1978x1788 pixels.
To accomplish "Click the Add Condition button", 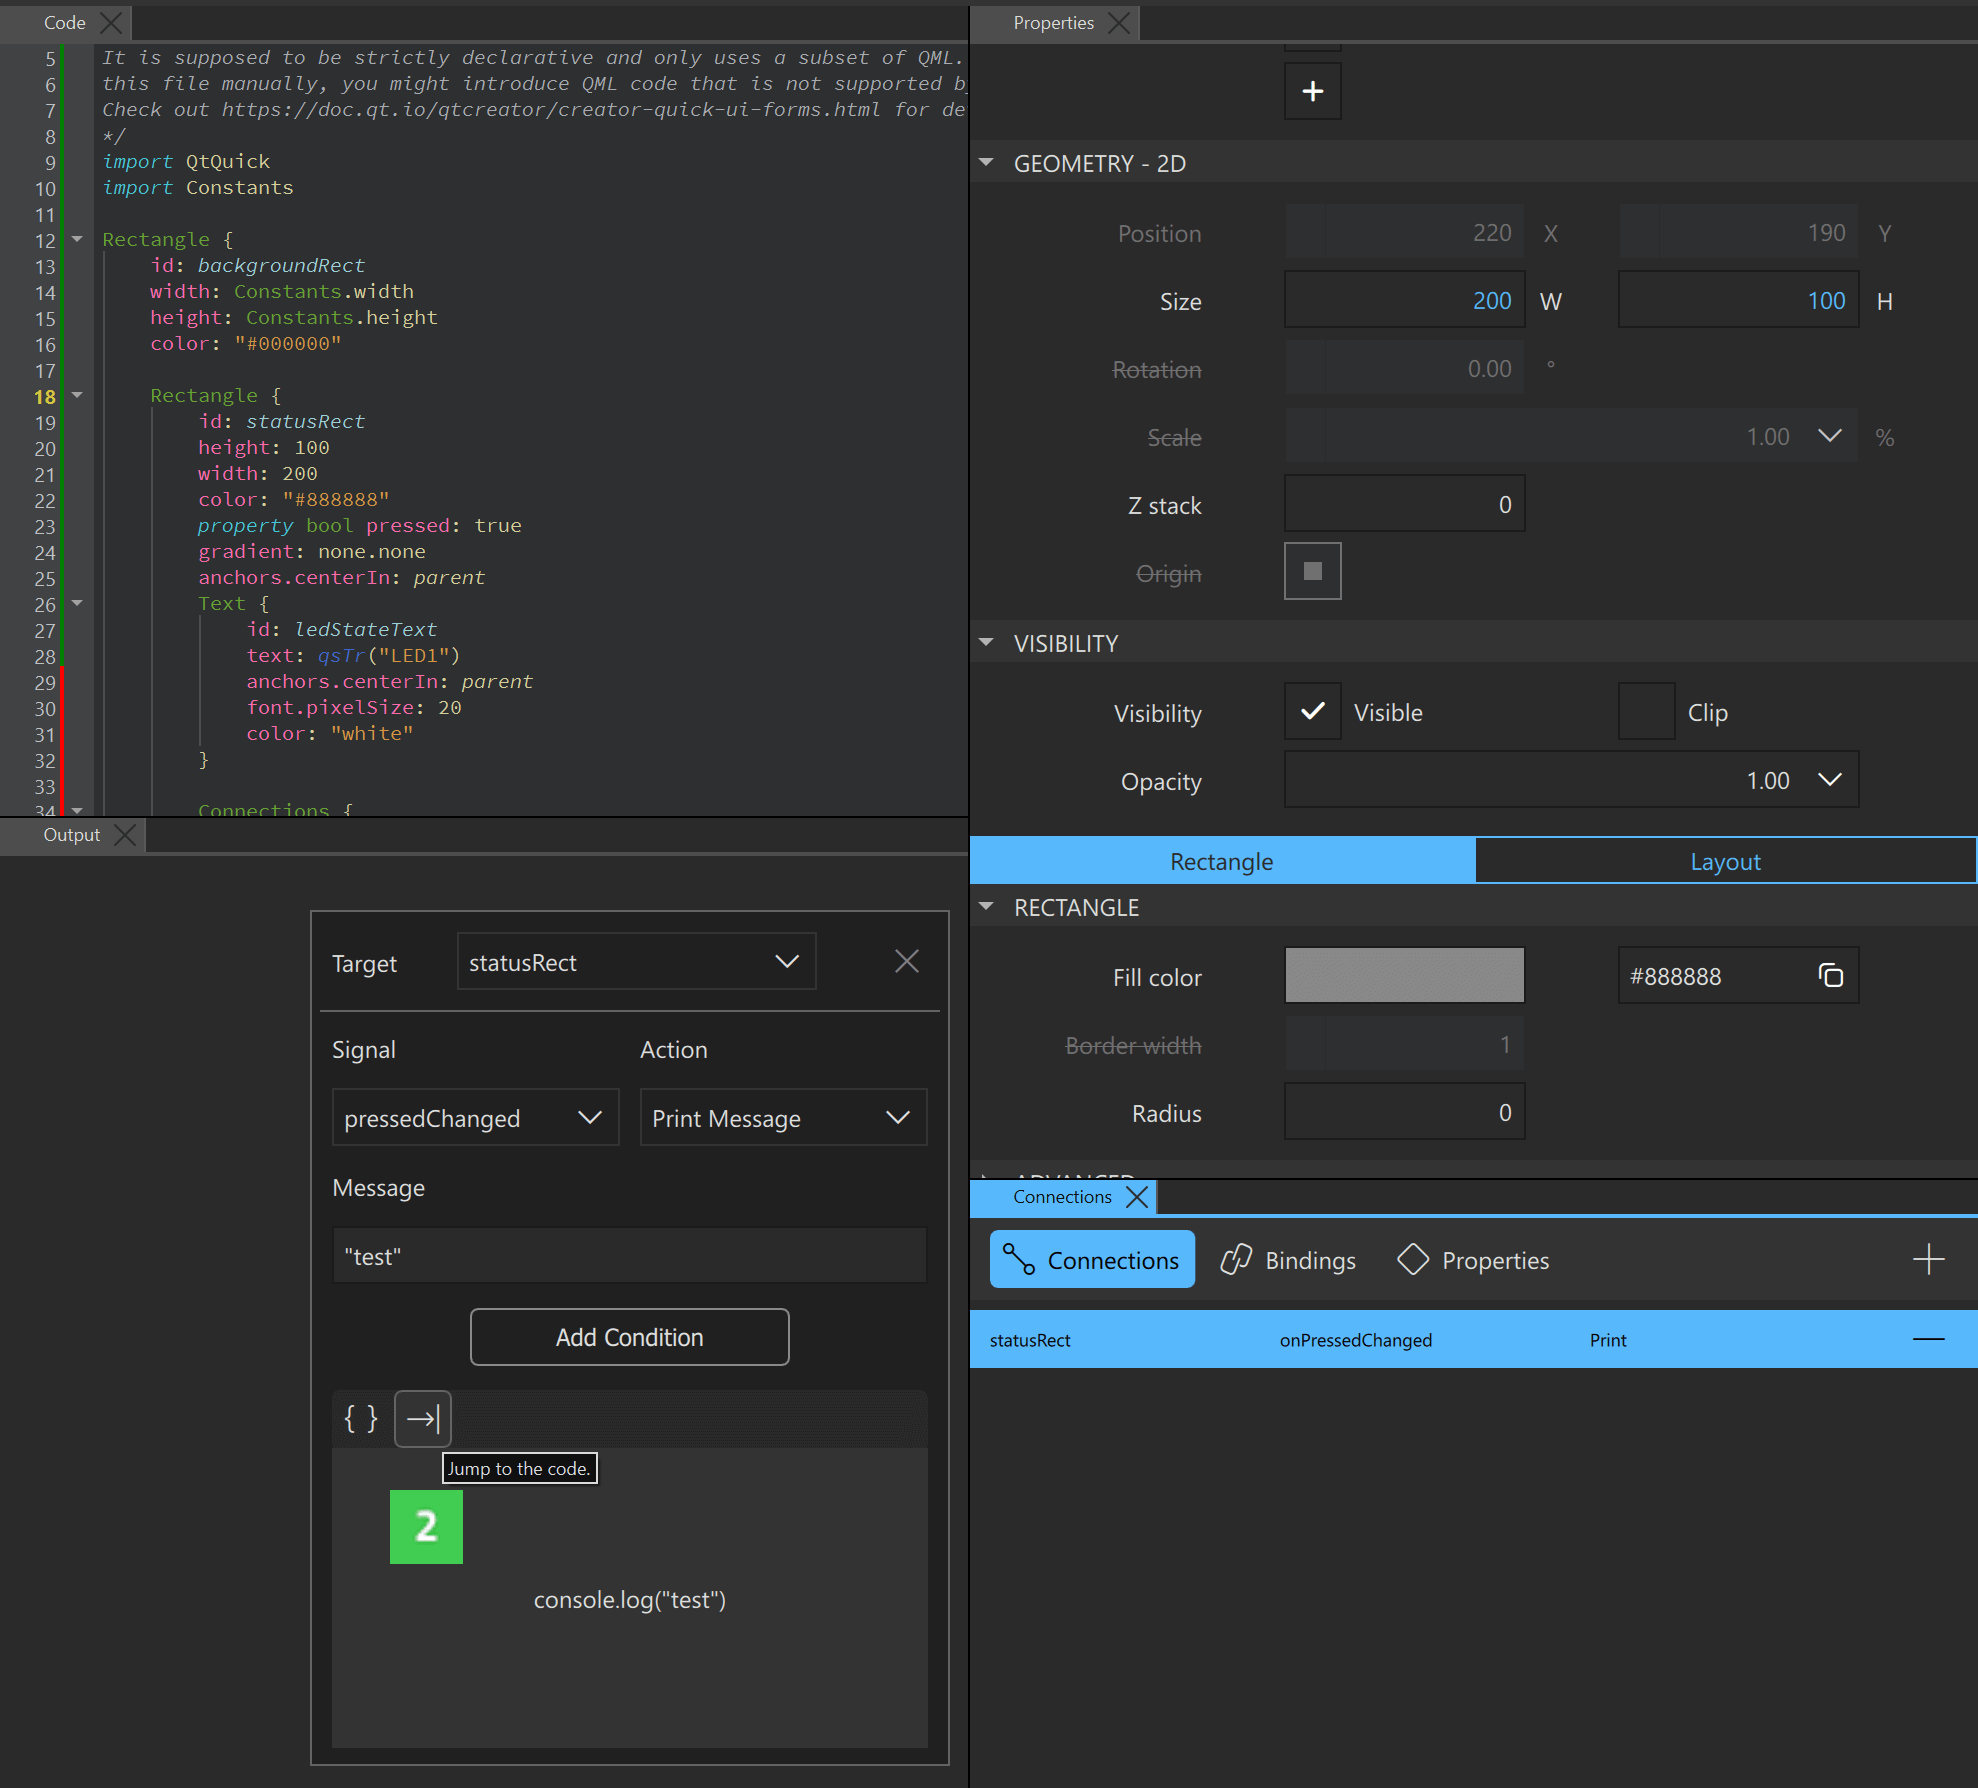I will pyautogui.click(x=629, y=1337).
